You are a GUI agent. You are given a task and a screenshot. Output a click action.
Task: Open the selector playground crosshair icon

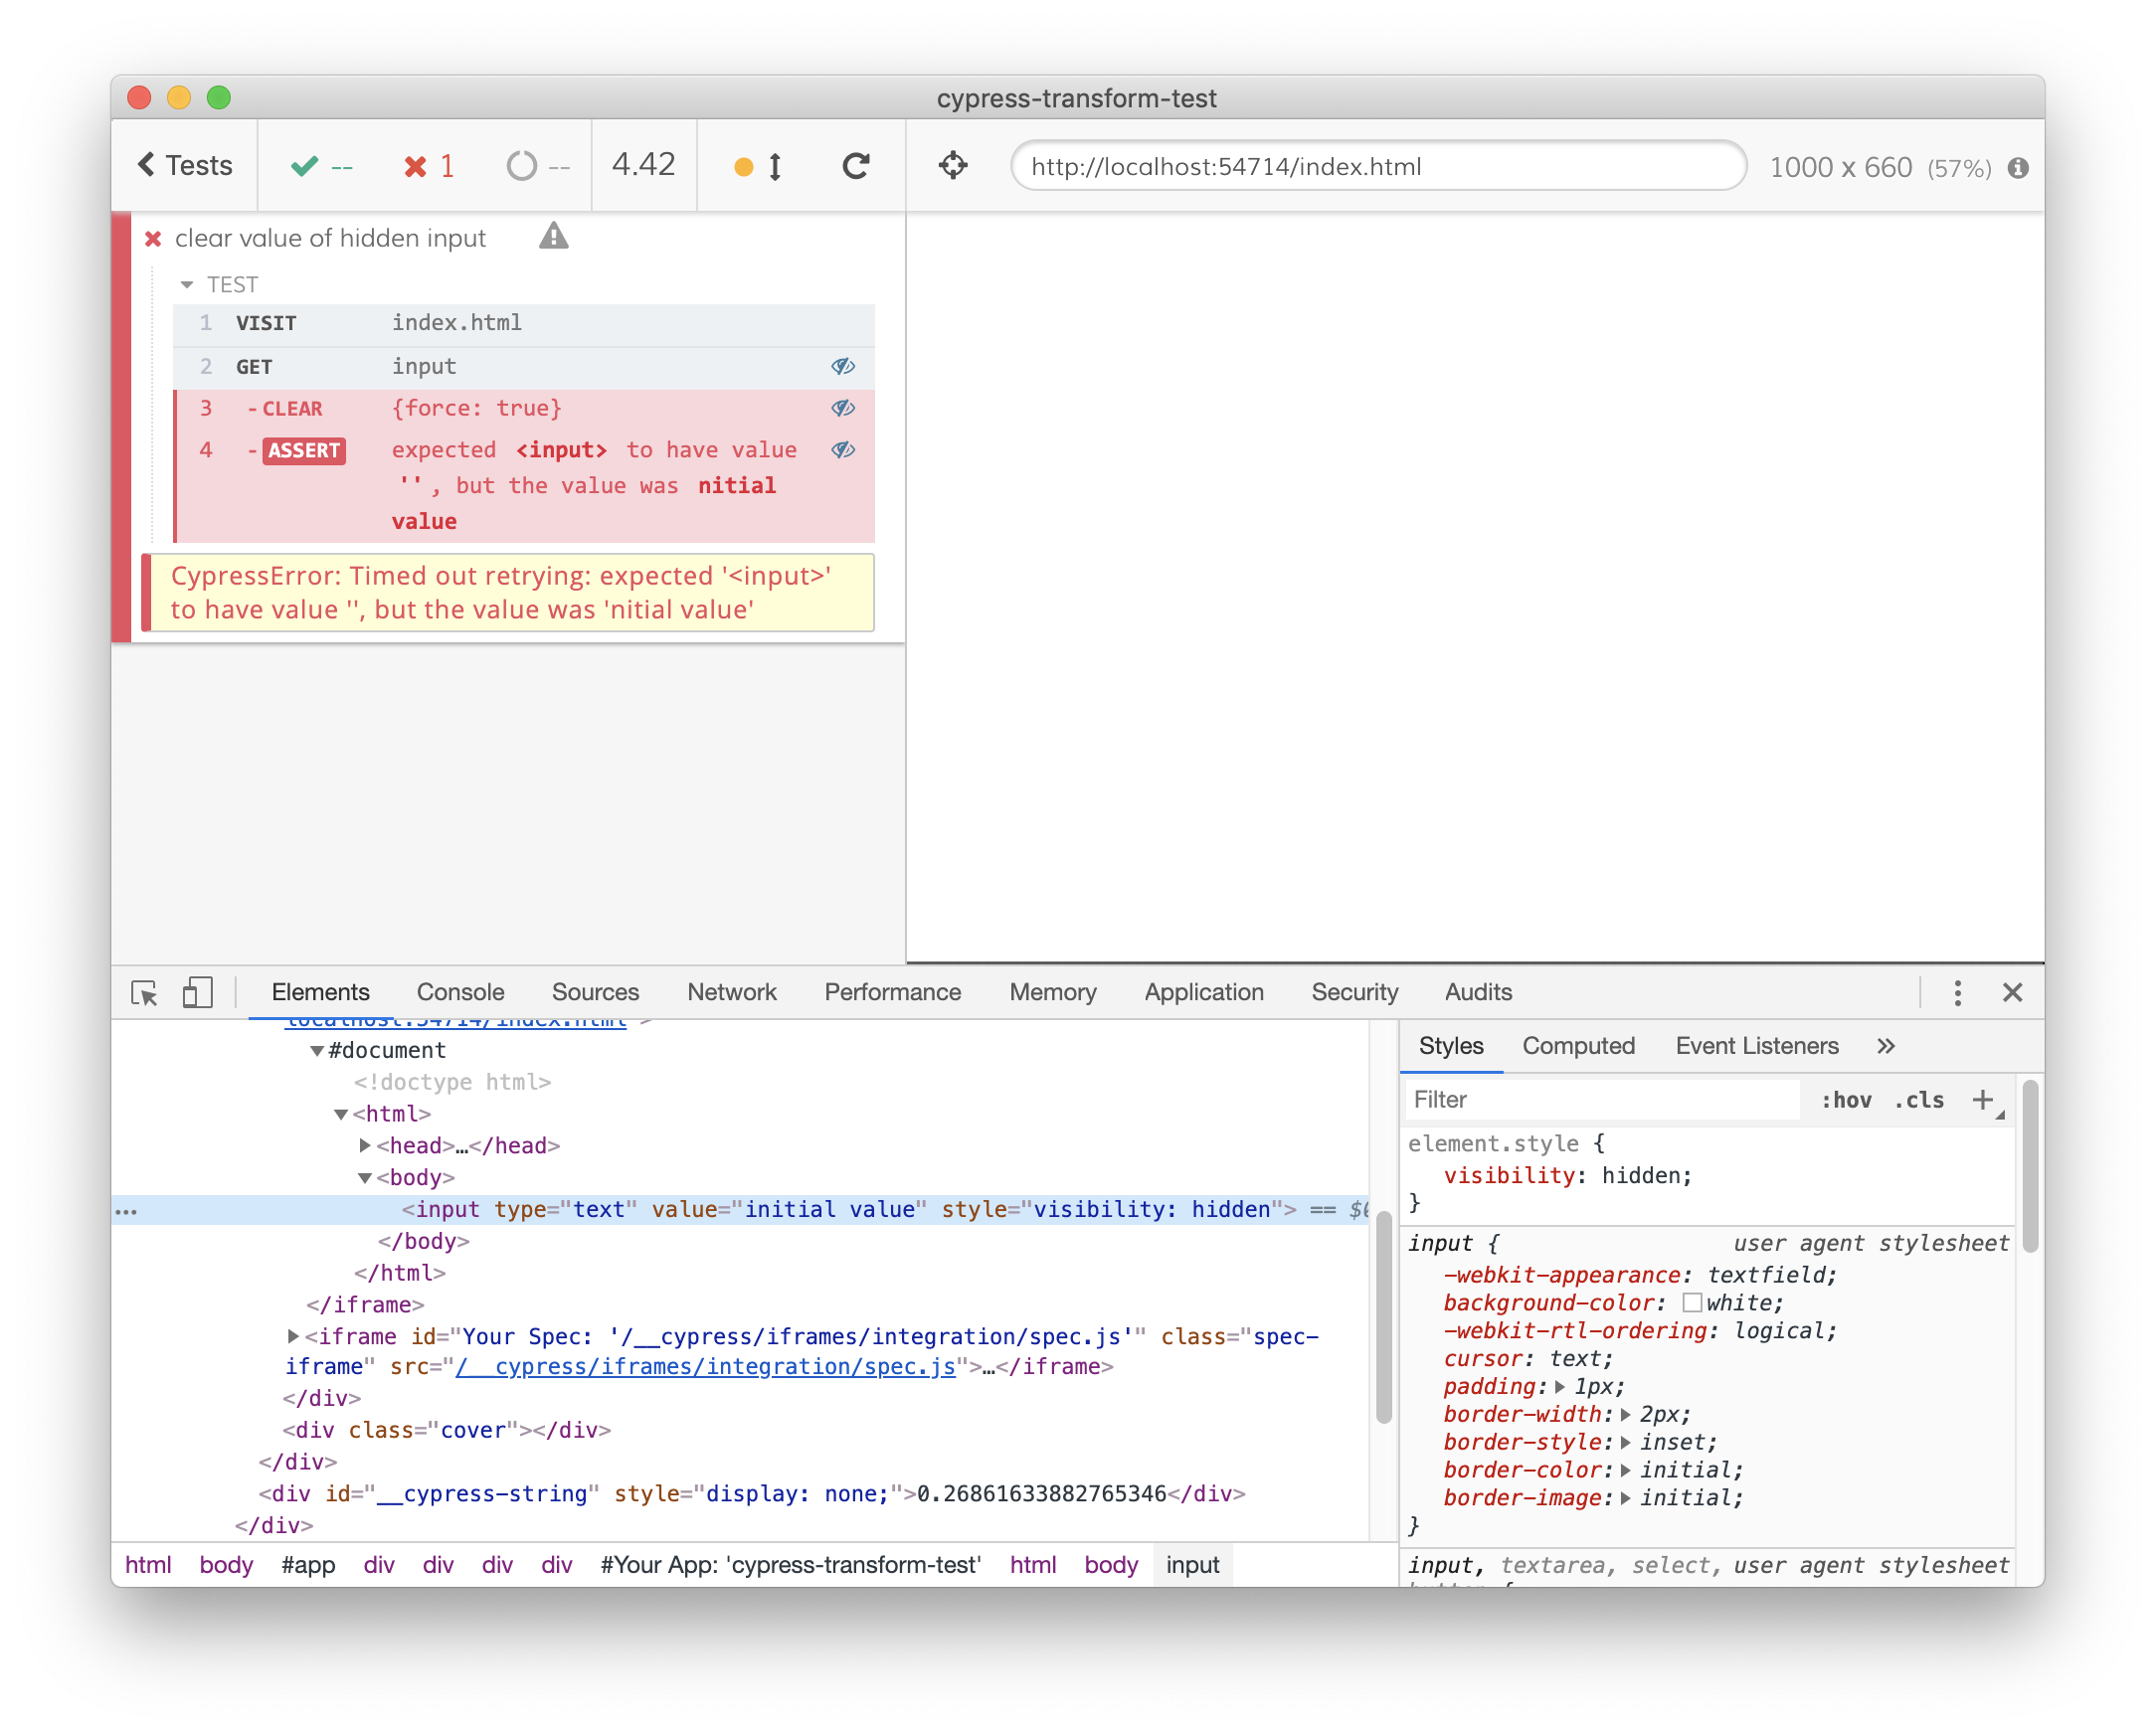coord(953,166)
